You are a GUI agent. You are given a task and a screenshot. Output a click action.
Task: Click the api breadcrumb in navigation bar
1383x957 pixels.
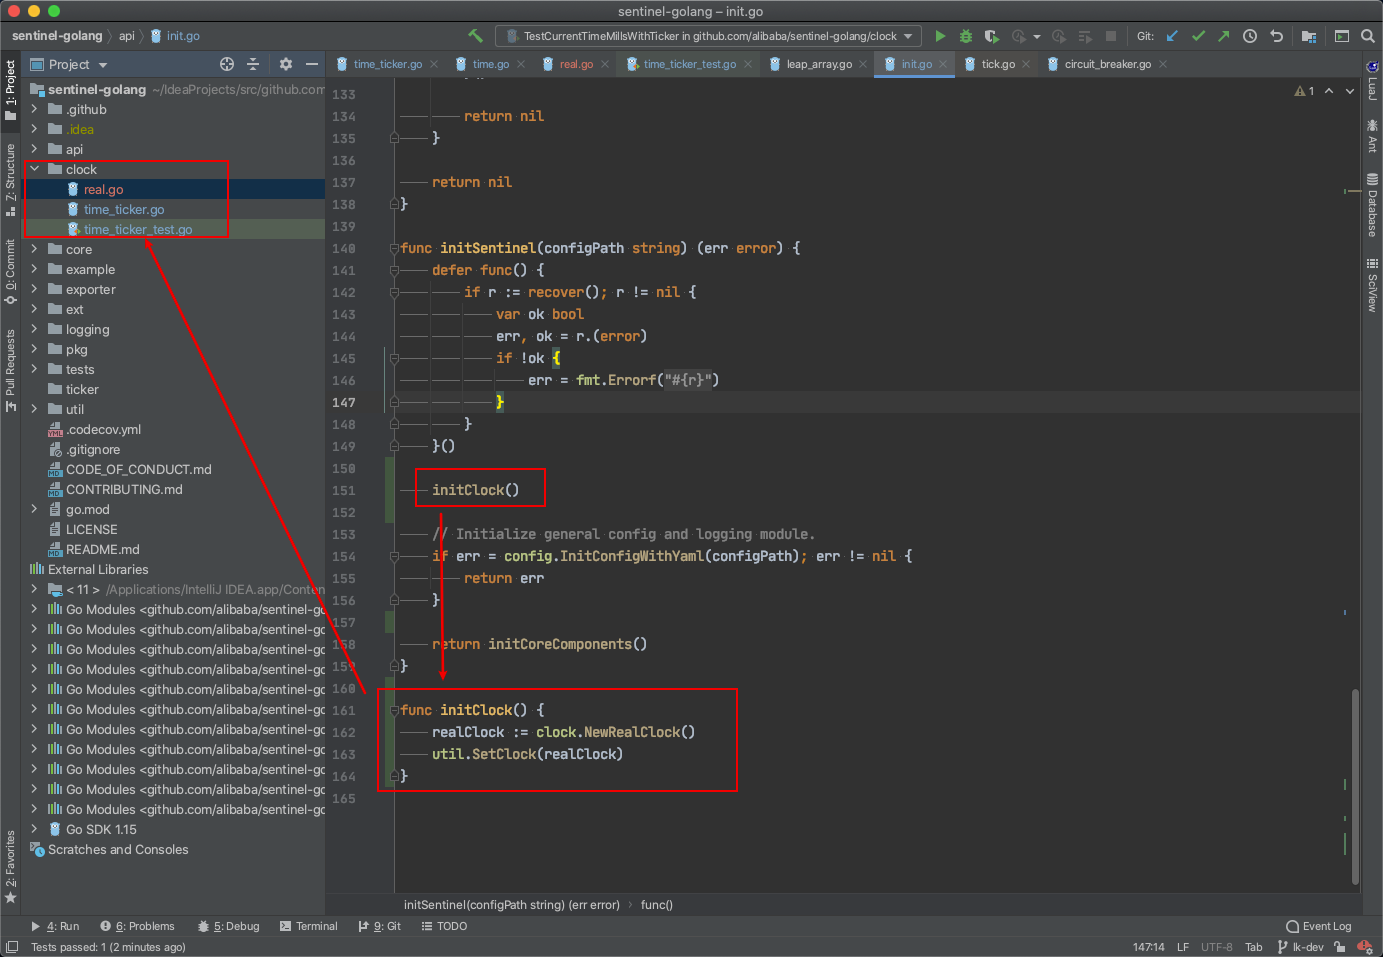pos(127,36)
